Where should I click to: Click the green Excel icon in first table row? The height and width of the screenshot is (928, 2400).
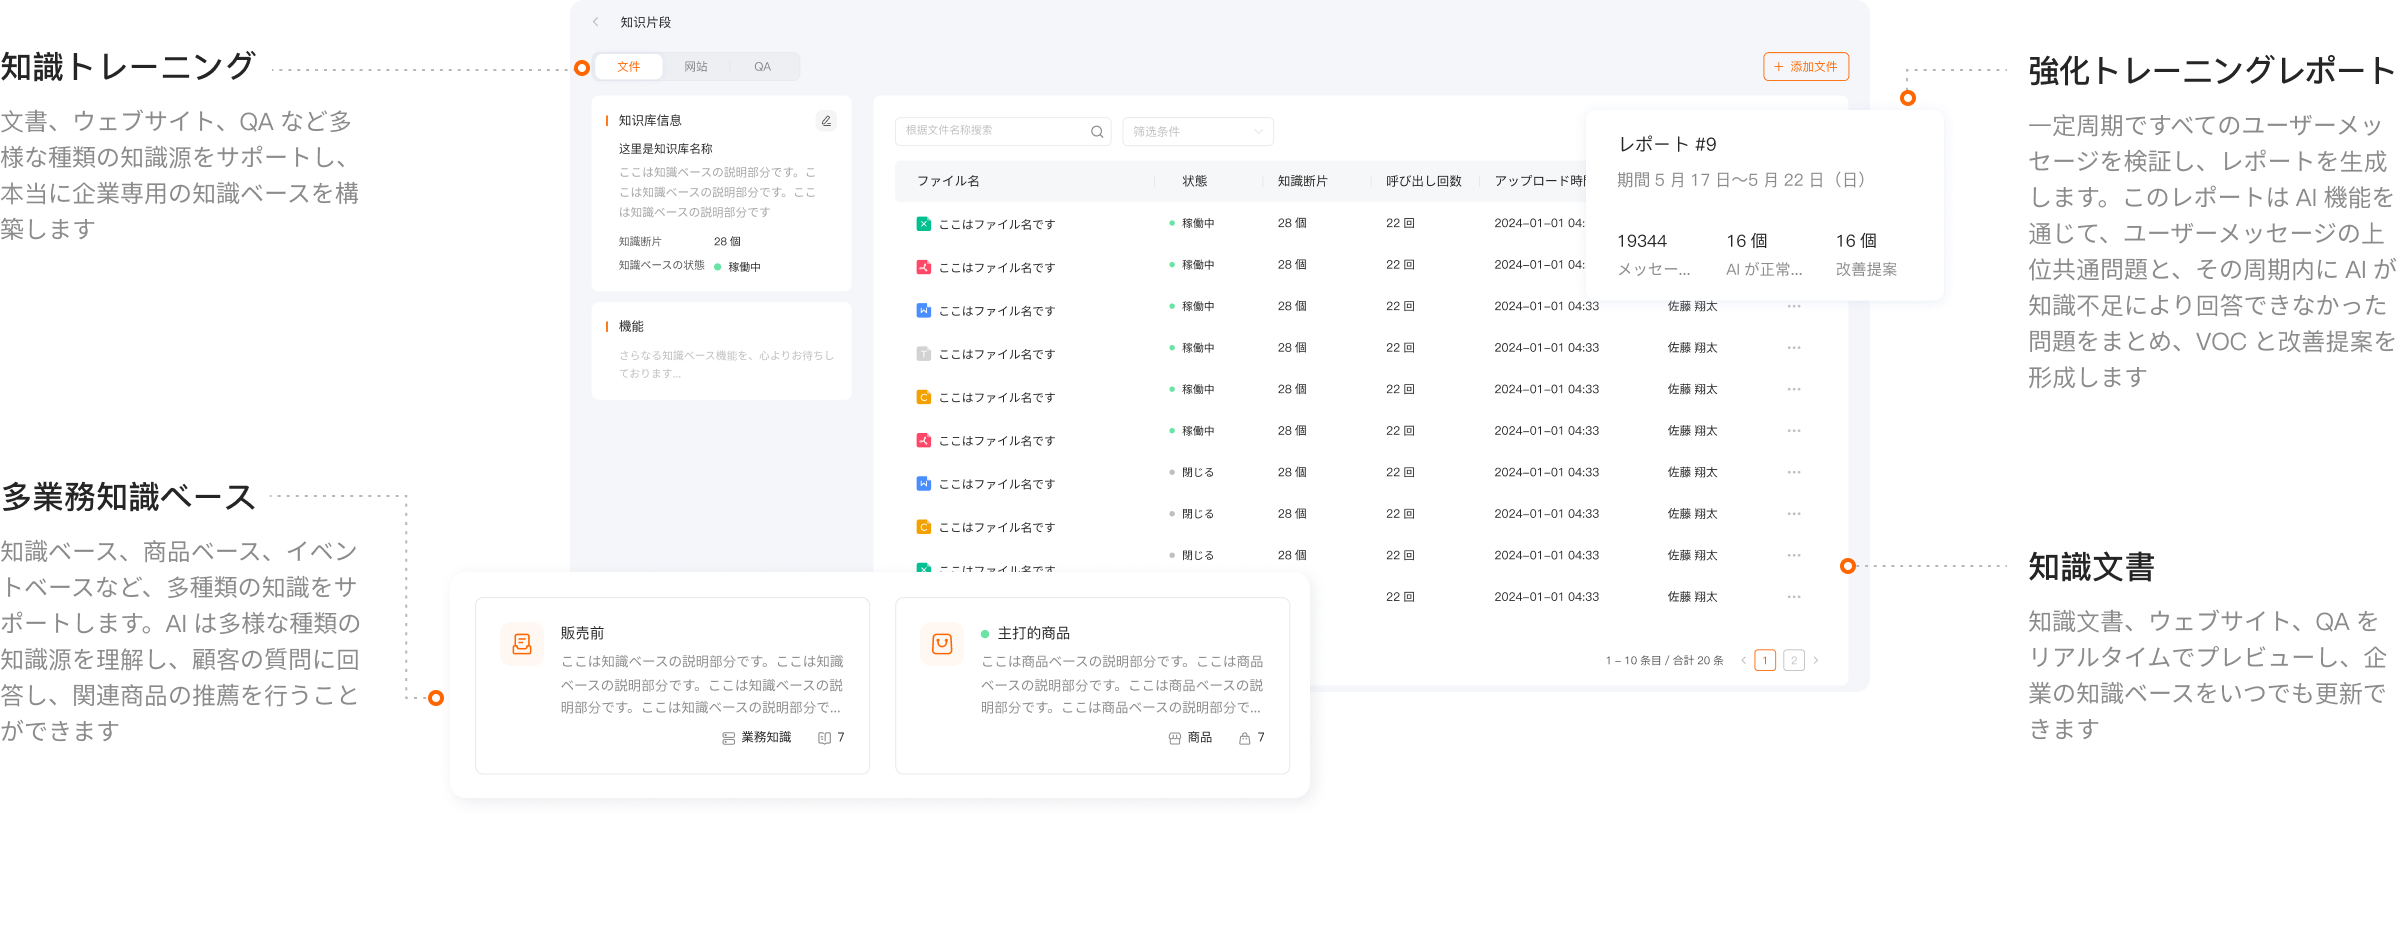[923, 223]
